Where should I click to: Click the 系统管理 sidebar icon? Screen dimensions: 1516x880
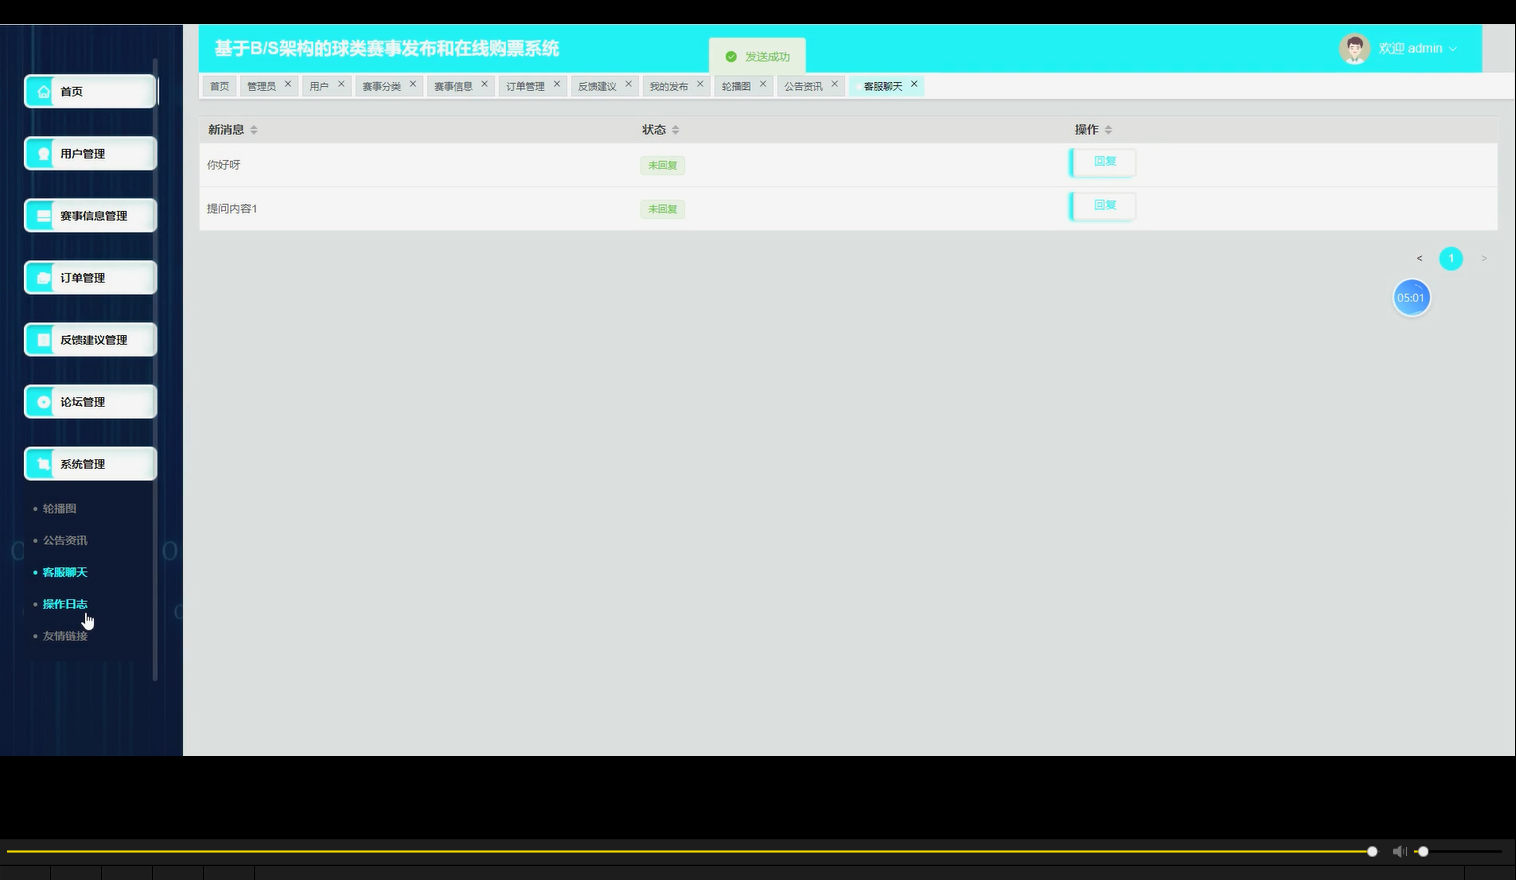[x=43, y=464]
